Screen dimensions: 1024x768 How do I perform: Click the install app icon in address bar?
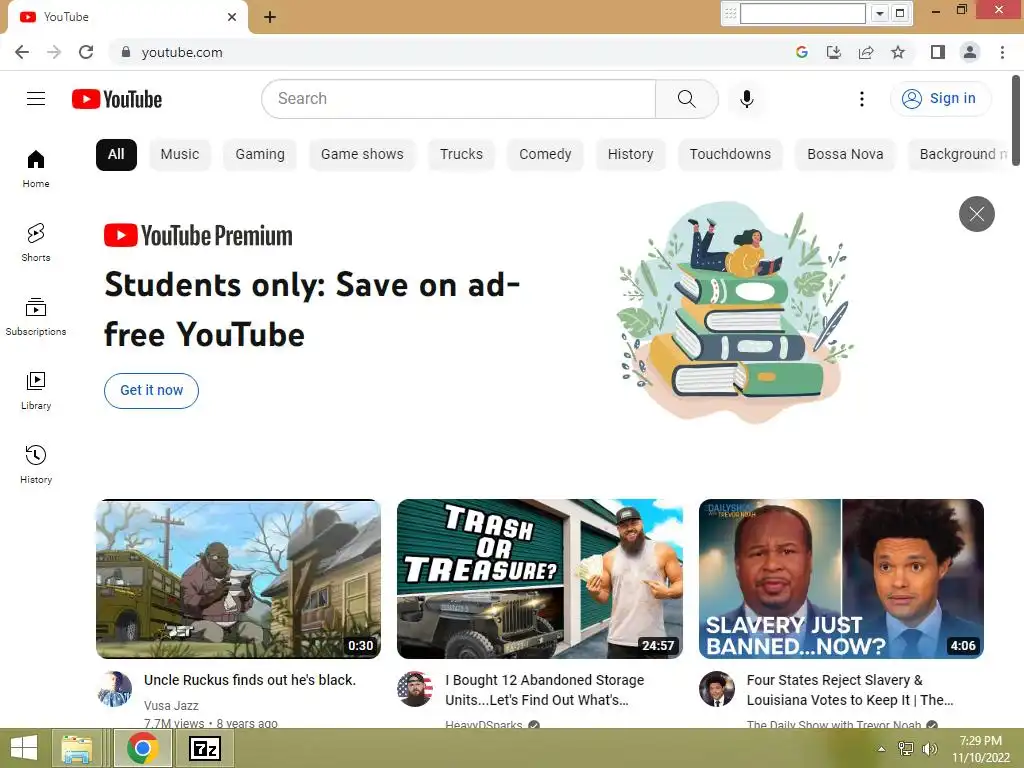[834, 52]
